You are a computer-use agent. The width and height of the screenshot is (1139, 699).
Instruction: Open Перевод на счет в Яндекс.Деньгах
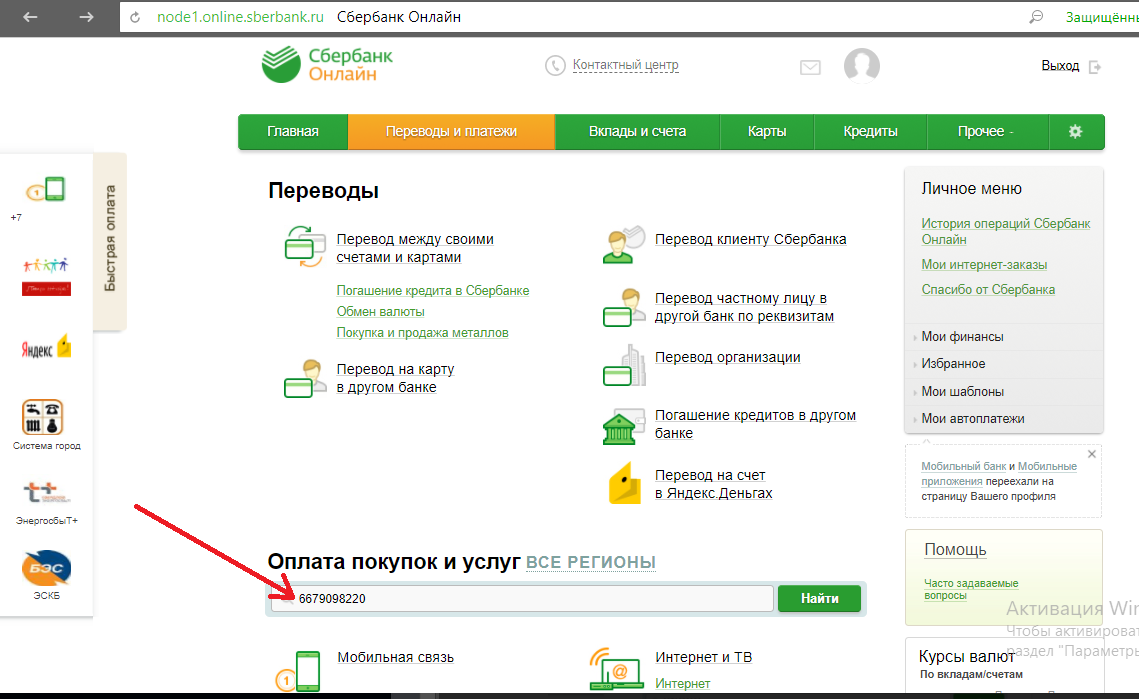pos(713,485)
